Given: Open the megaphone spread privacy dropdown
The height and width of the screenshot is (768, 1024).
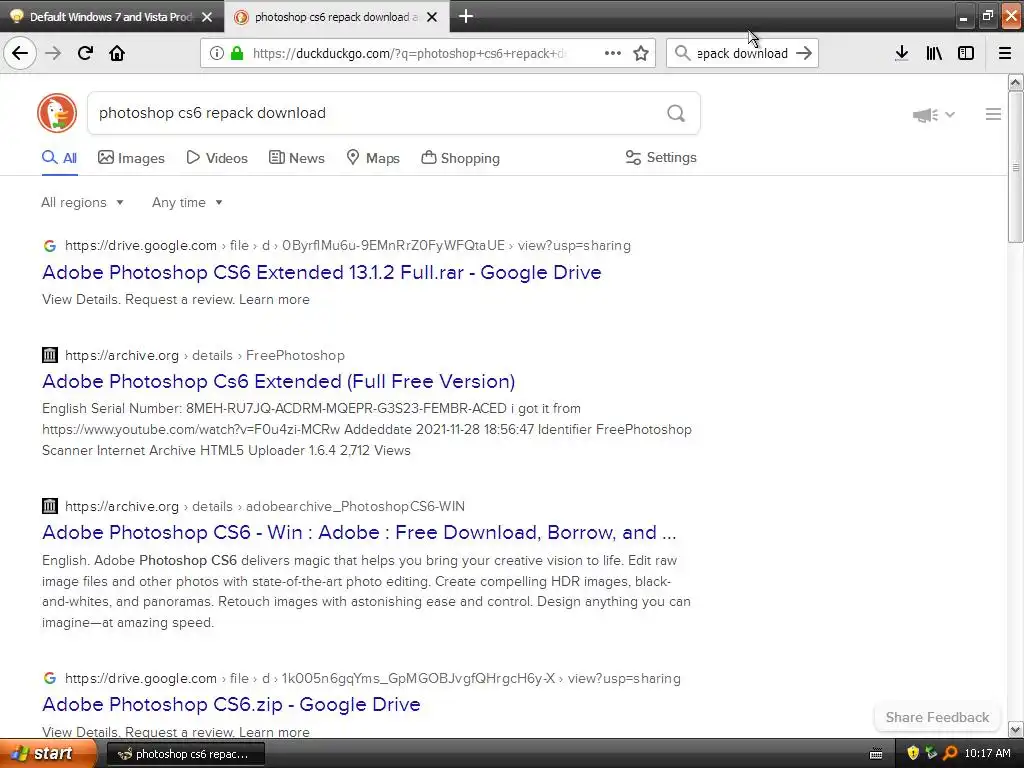Looking at the screenshot, I should pos(934,115).
